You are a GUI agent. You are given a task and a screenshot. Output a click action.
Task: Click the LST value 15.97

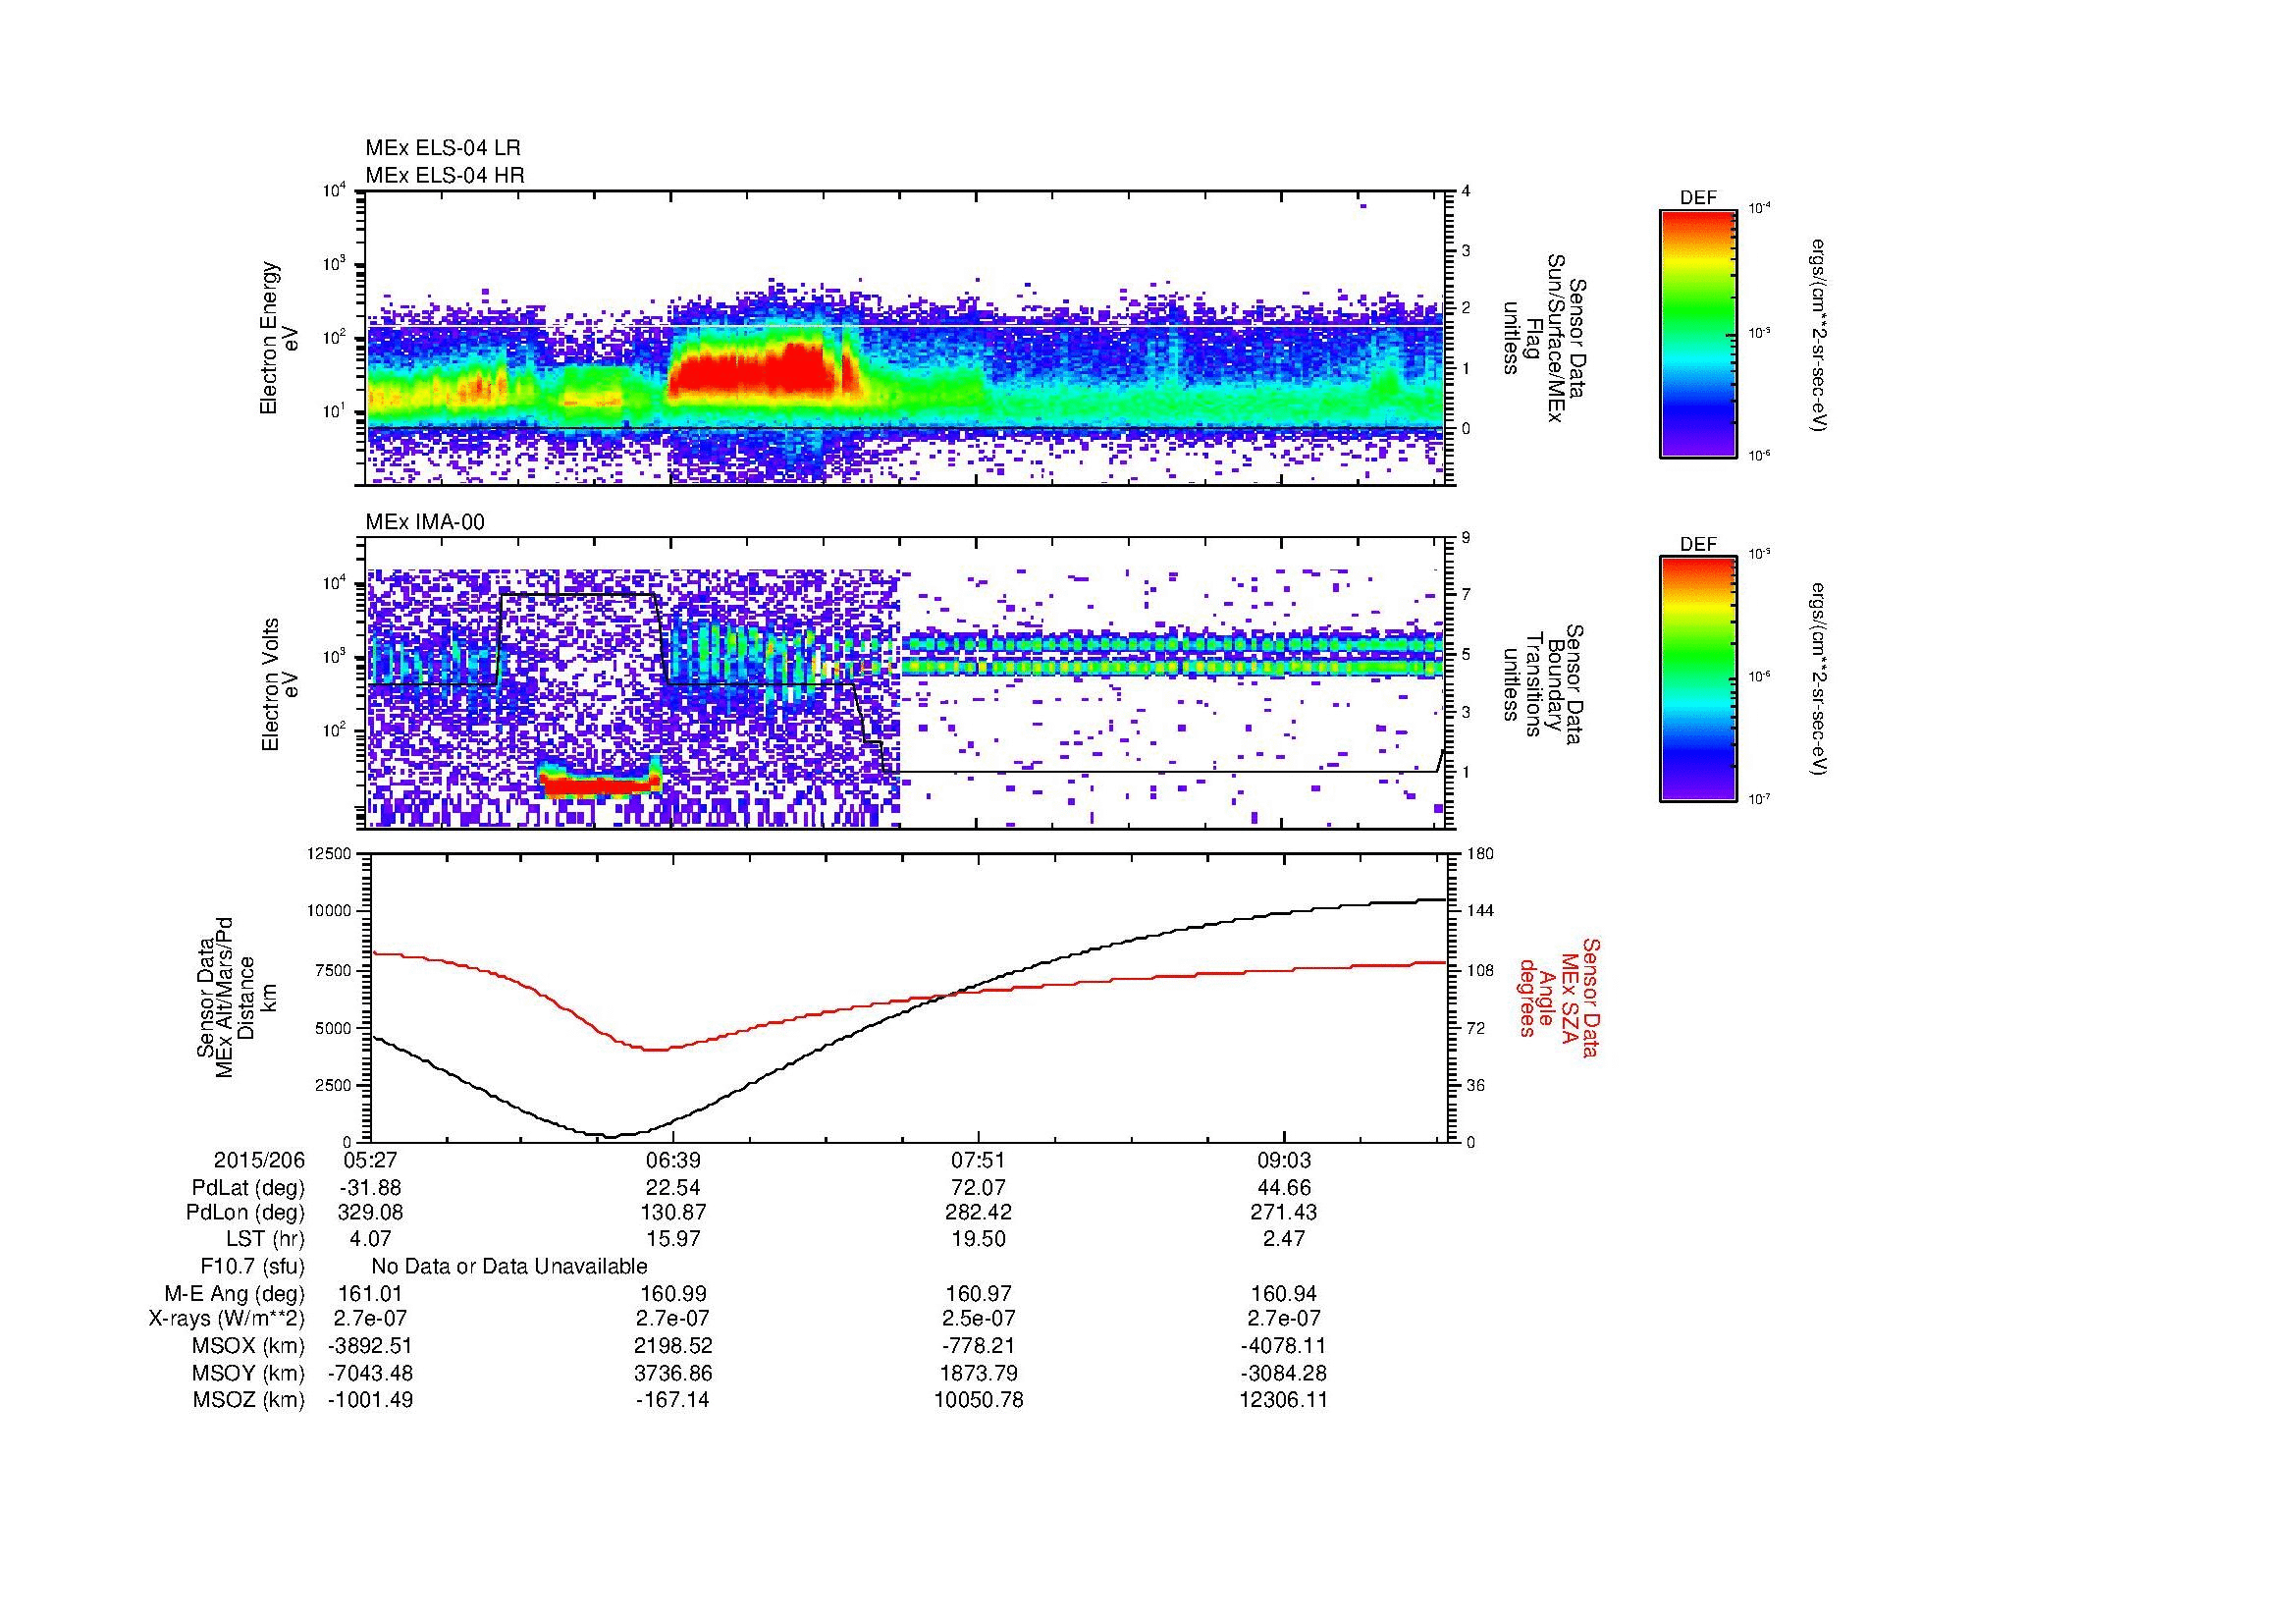pos(673,1238)
